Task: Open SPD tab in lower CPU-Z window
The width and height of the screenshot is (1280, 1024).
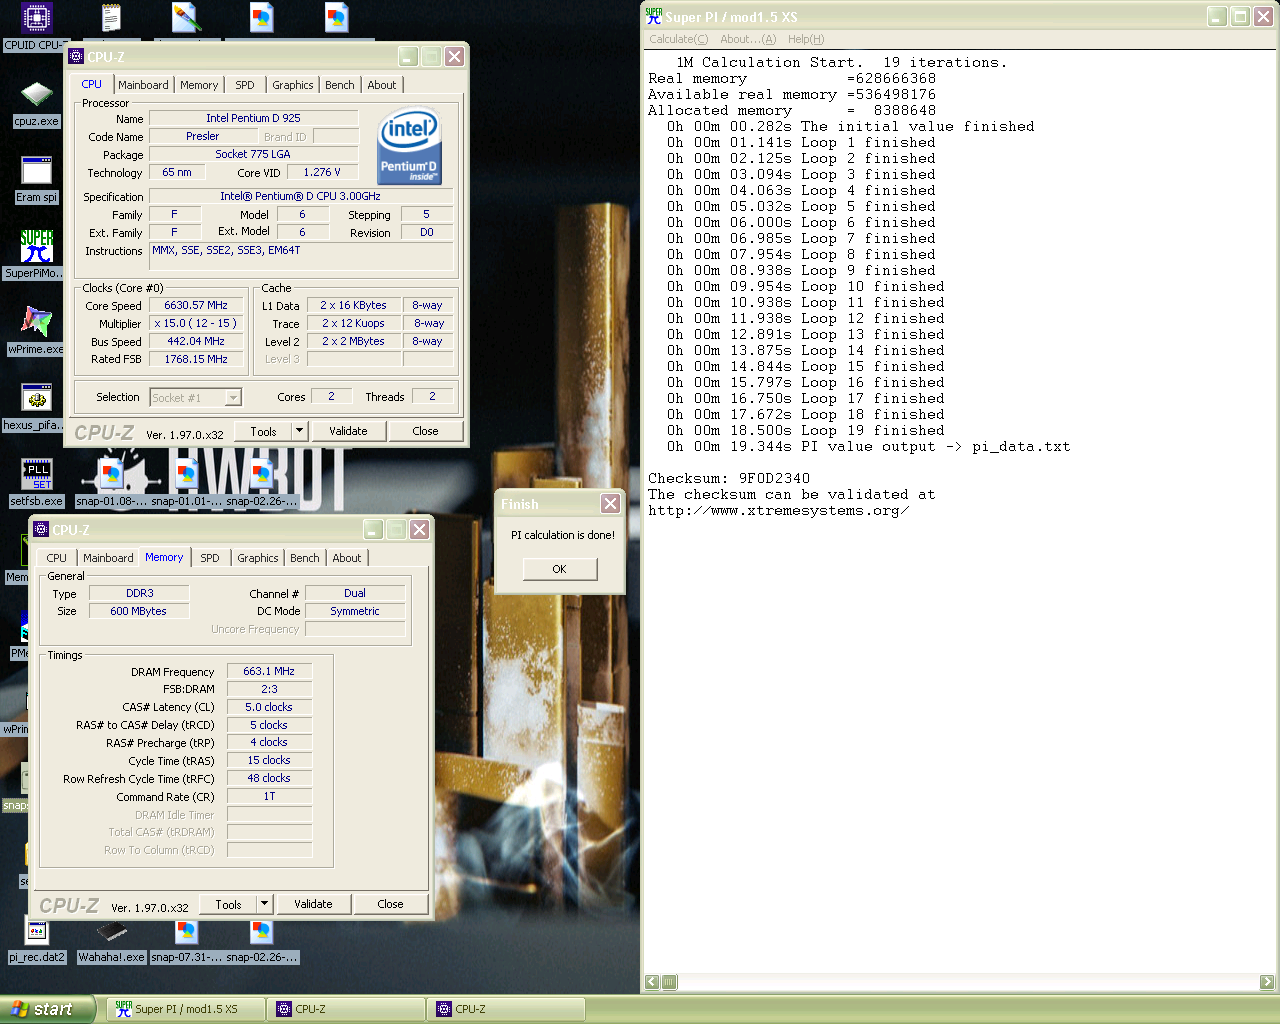Action: [210, 558]
